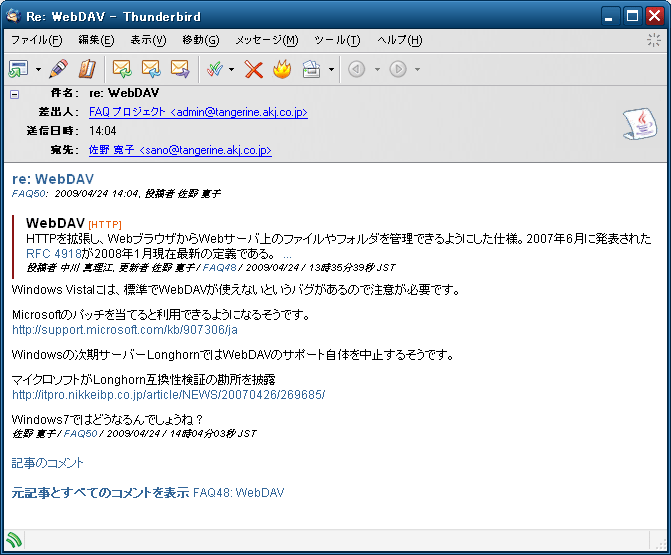Open the Get Mail dropdown arrow
The image size is (671, 555).
pyautogui.click(x=39, y=69)
